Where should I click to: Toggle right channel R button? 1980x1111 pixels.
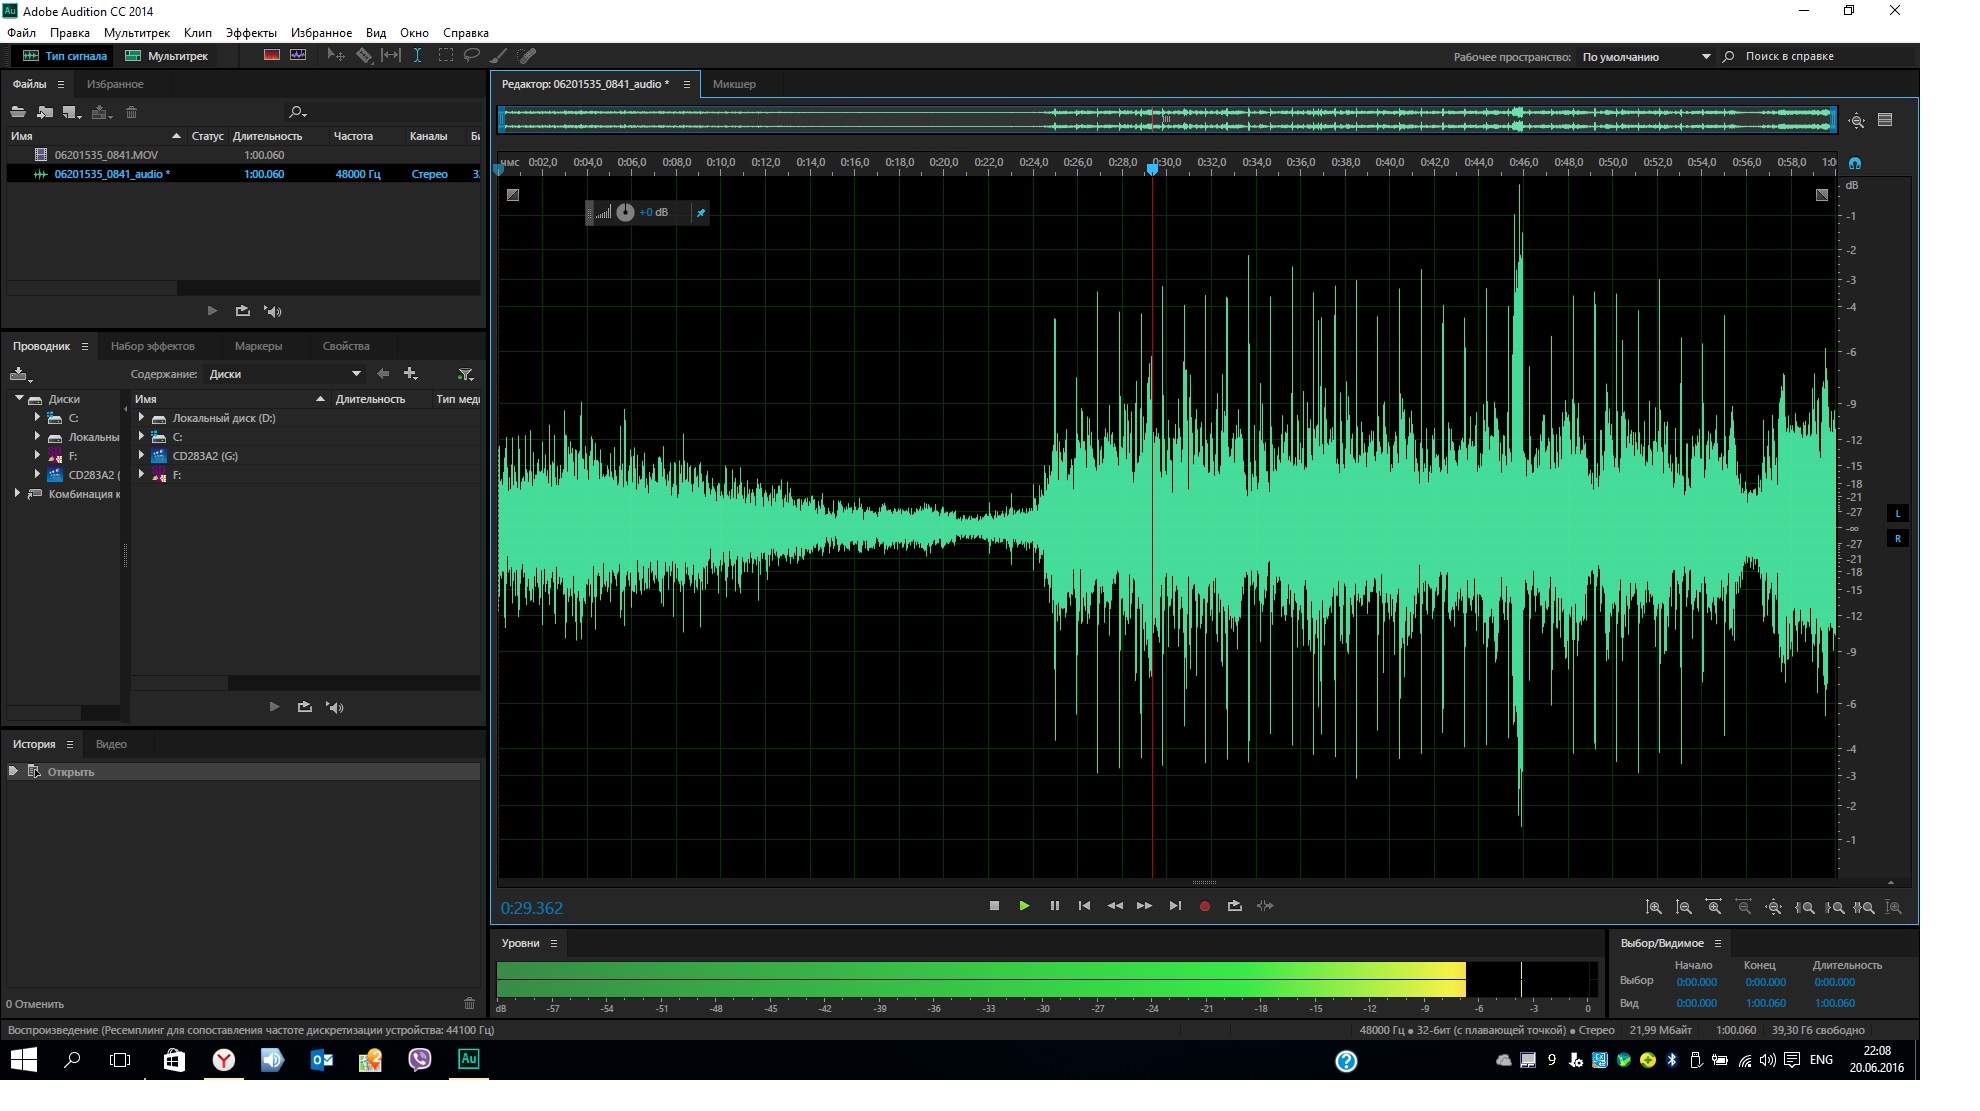click(x=1897, y=539)
